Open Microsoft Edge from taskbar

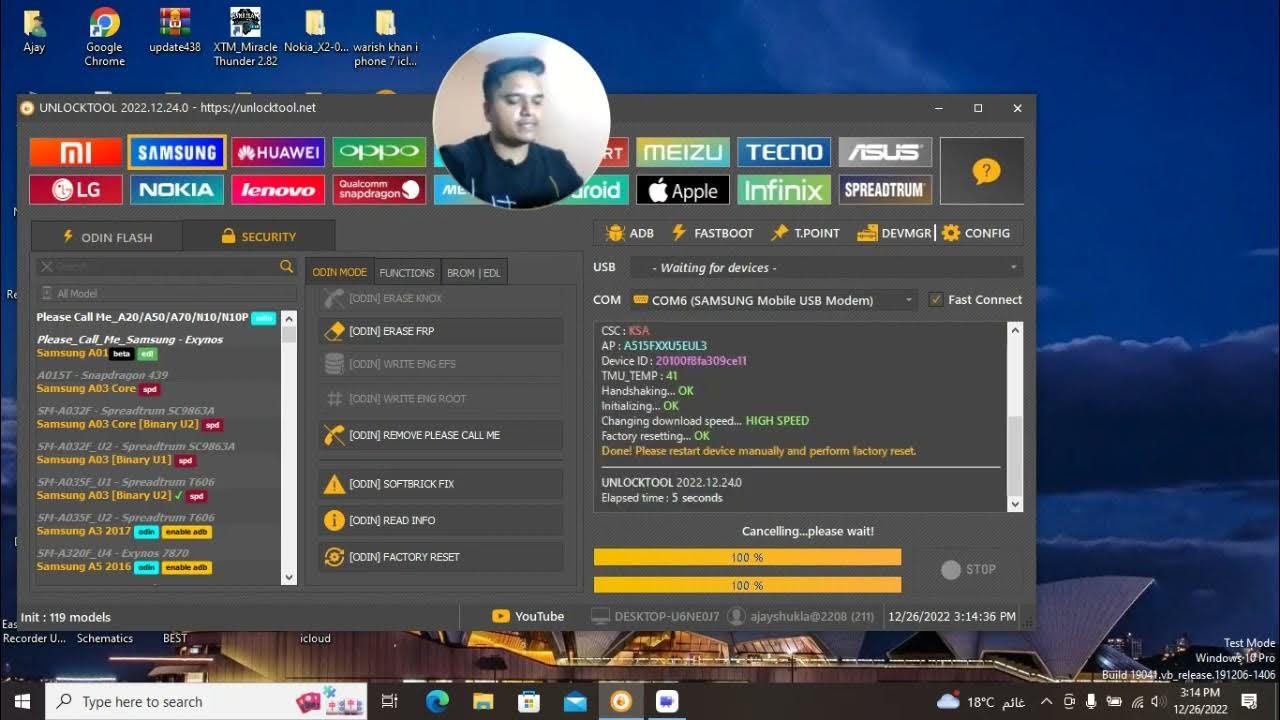(437, 701)
